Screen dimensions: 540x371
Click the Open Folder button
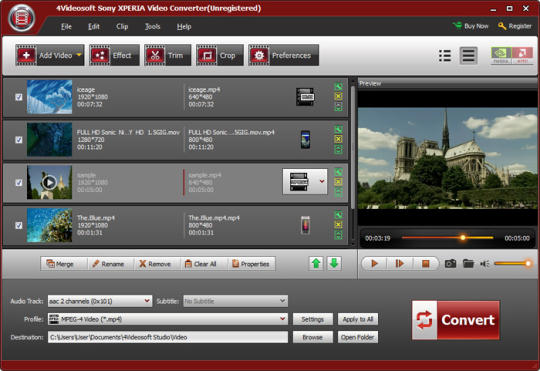(358, 337)
